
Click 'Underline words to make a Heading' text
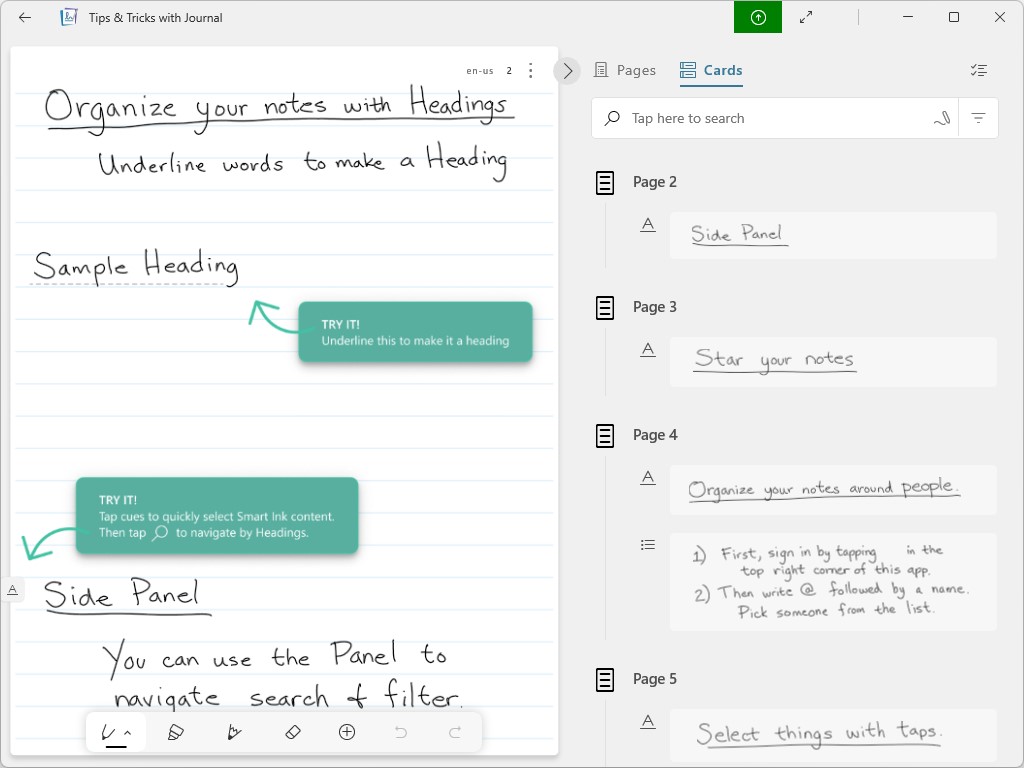click(x=303, y=161)
